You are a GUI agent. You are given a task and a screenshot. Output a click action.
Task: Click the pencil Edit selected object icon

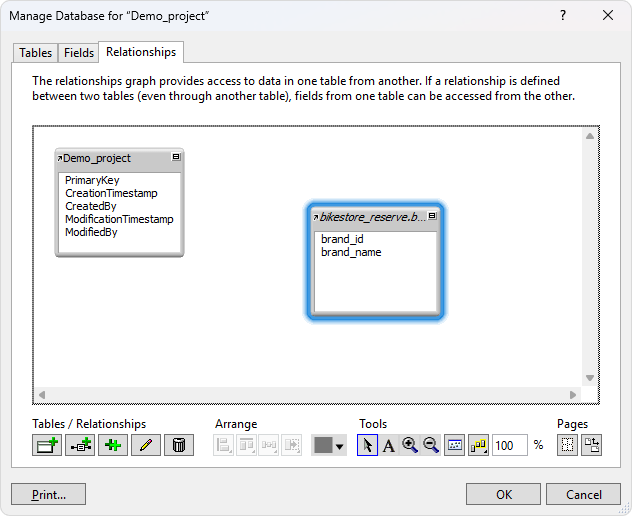coord(146,445)
